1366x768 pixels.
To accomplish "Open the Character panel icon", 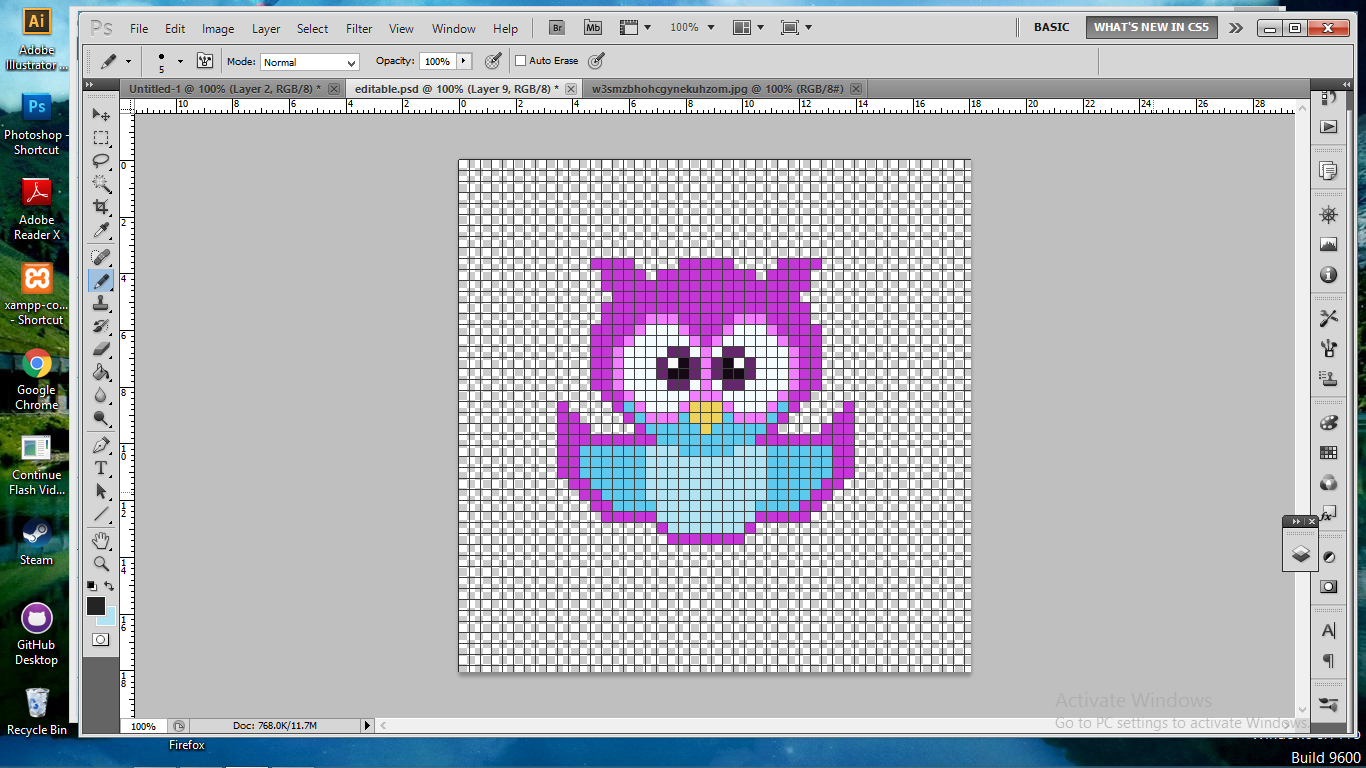I will click(1328, 631).
